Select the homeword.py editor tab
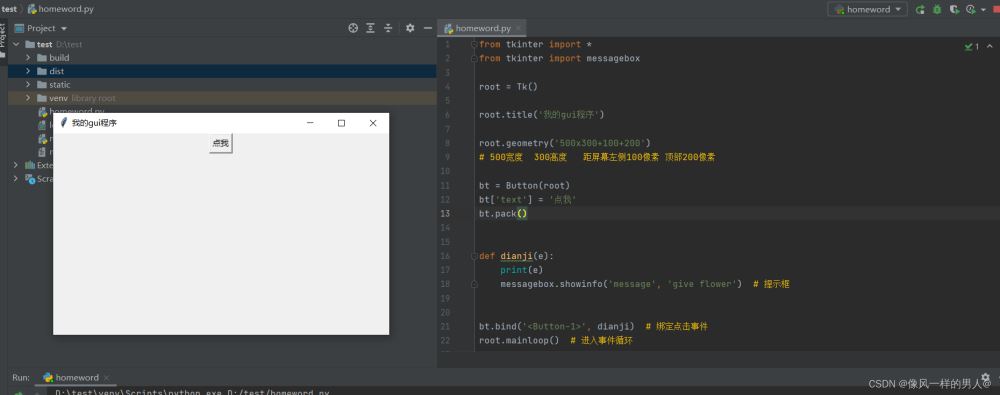 click(483, 28)
